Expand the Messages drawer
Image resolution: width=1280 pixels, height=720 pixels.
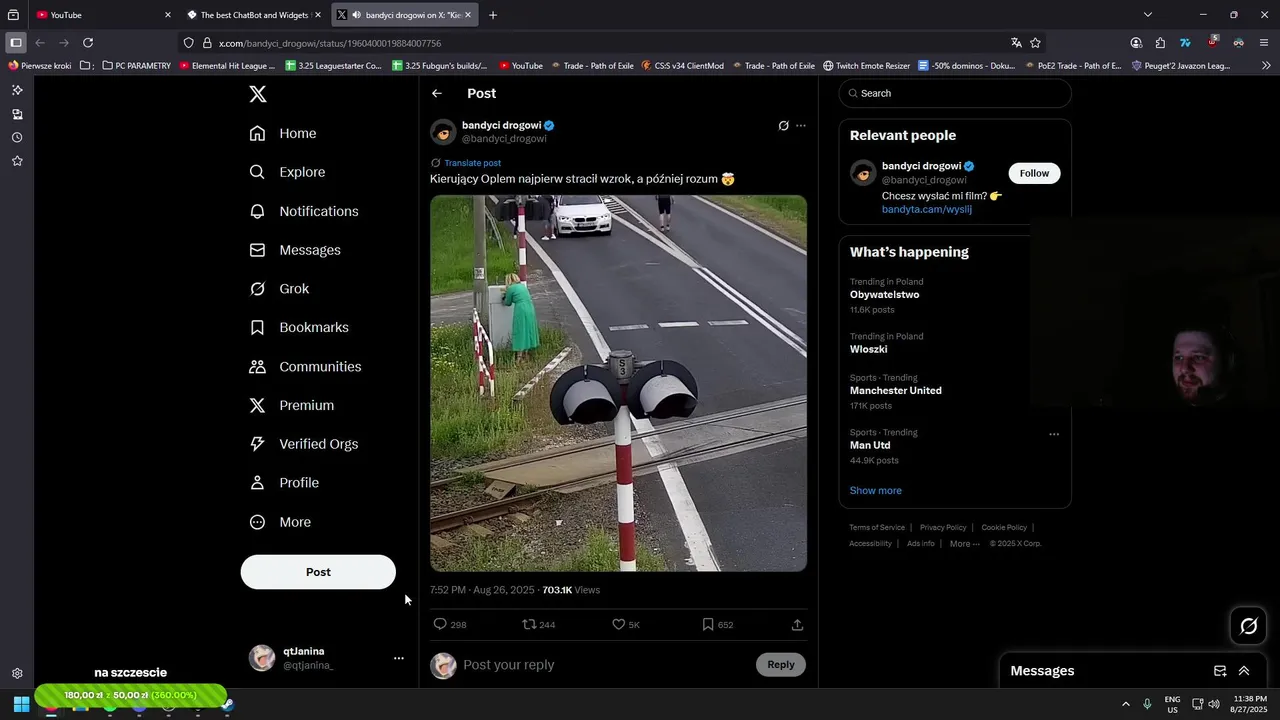(1244, 671)
